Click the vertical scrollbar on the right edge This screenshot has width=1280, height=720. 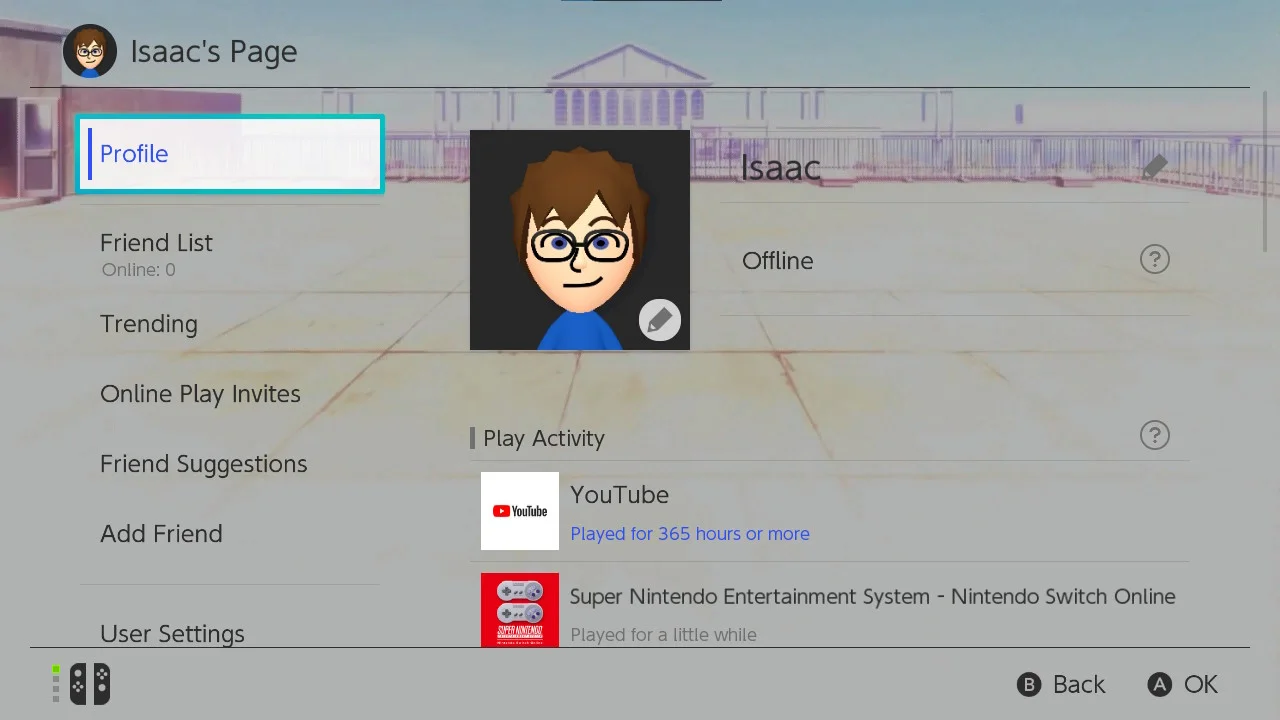(1266, 170)
